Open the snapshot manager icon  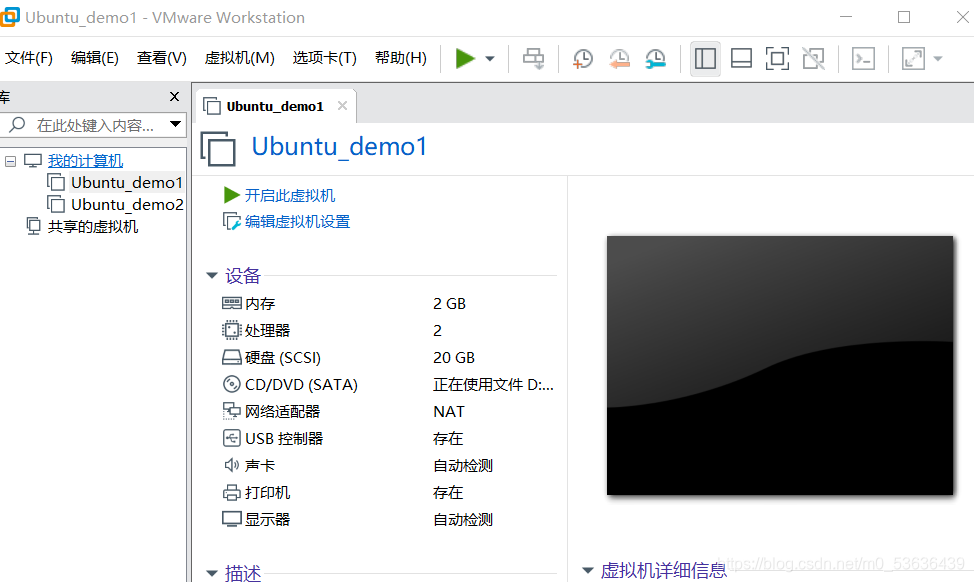coord(656,58)
